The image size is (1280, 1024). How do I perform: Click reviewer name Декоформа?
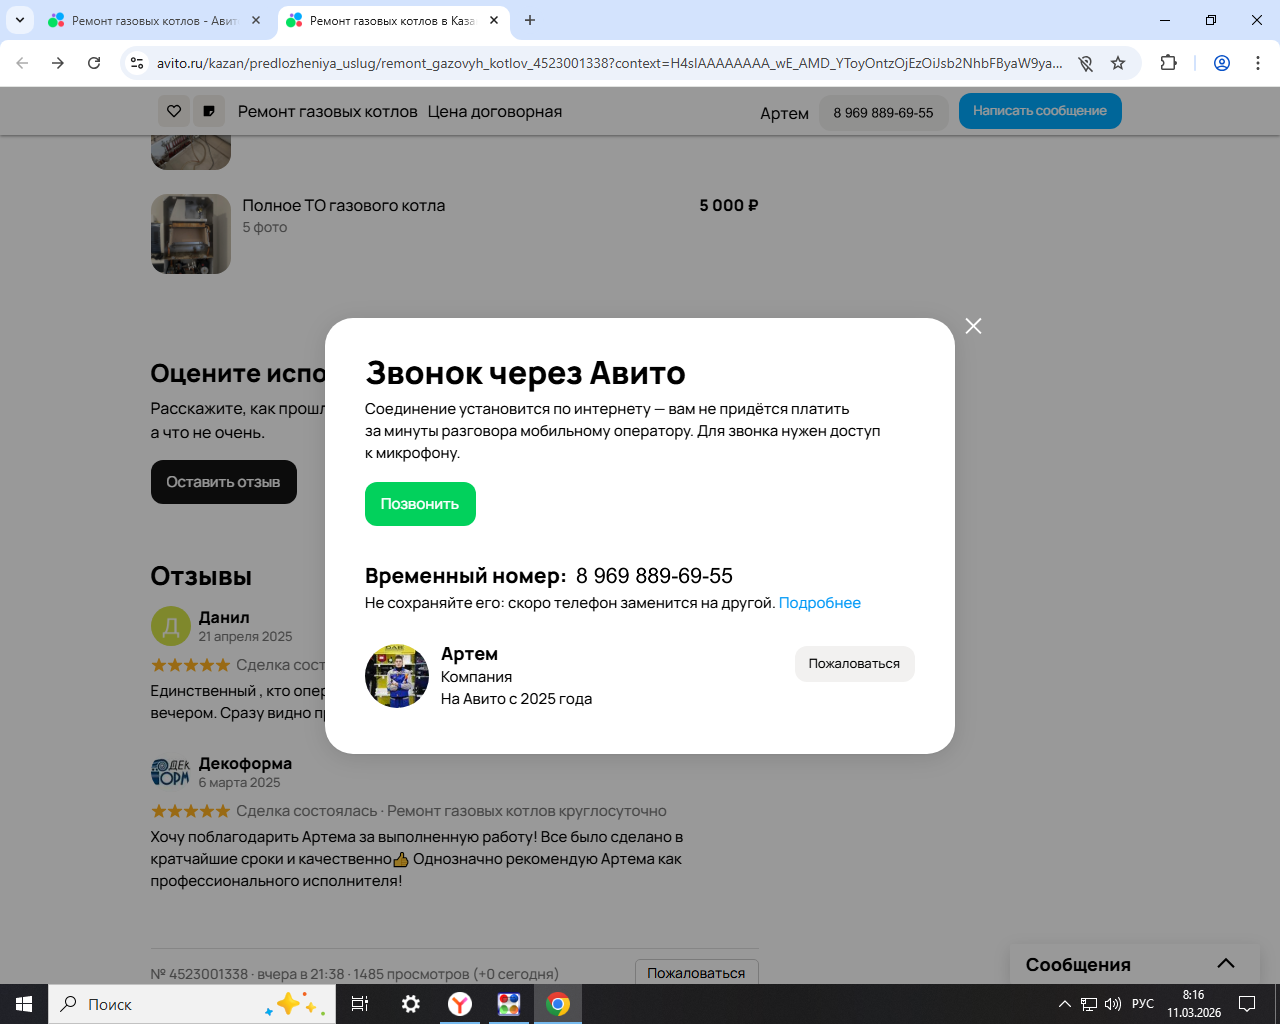[245, 763]
